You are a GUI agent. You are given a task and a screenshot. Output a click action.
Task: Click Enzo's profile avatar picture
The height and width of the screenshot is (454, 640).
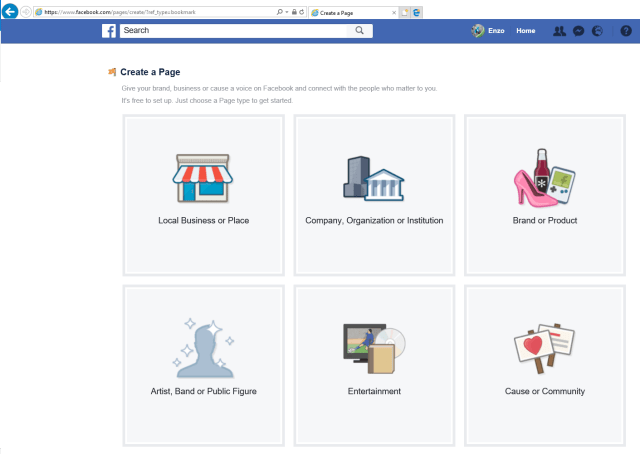pyautogui.click(x=478, y=31)
